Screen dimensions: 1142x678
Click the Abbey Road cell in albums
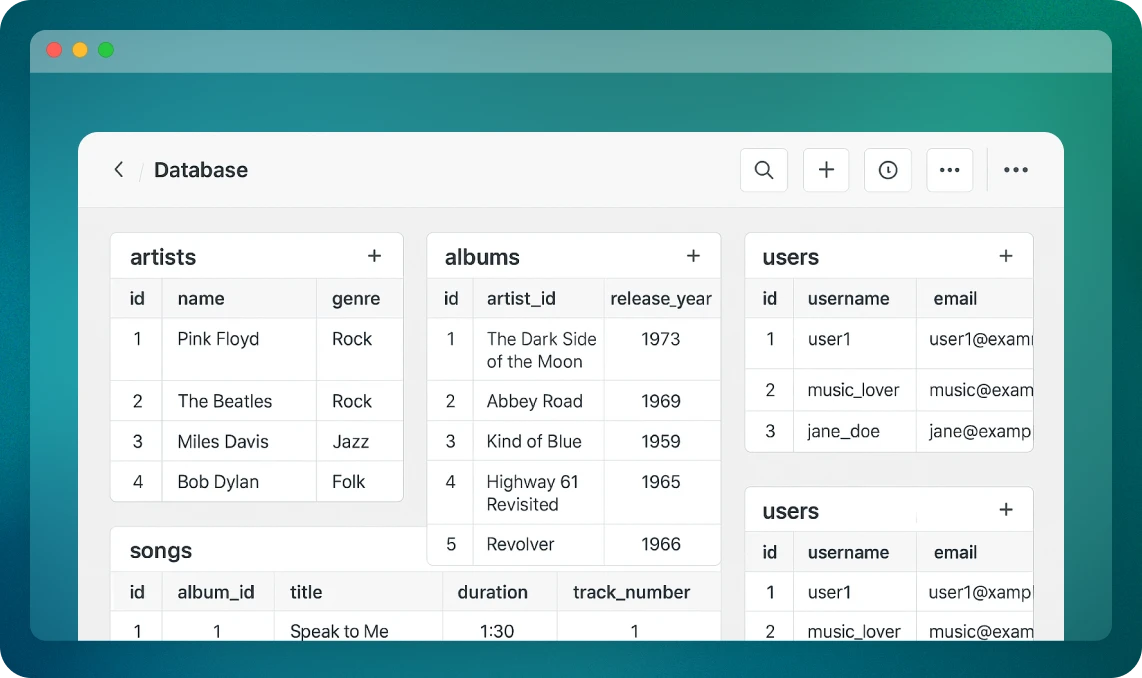[534, 401]
